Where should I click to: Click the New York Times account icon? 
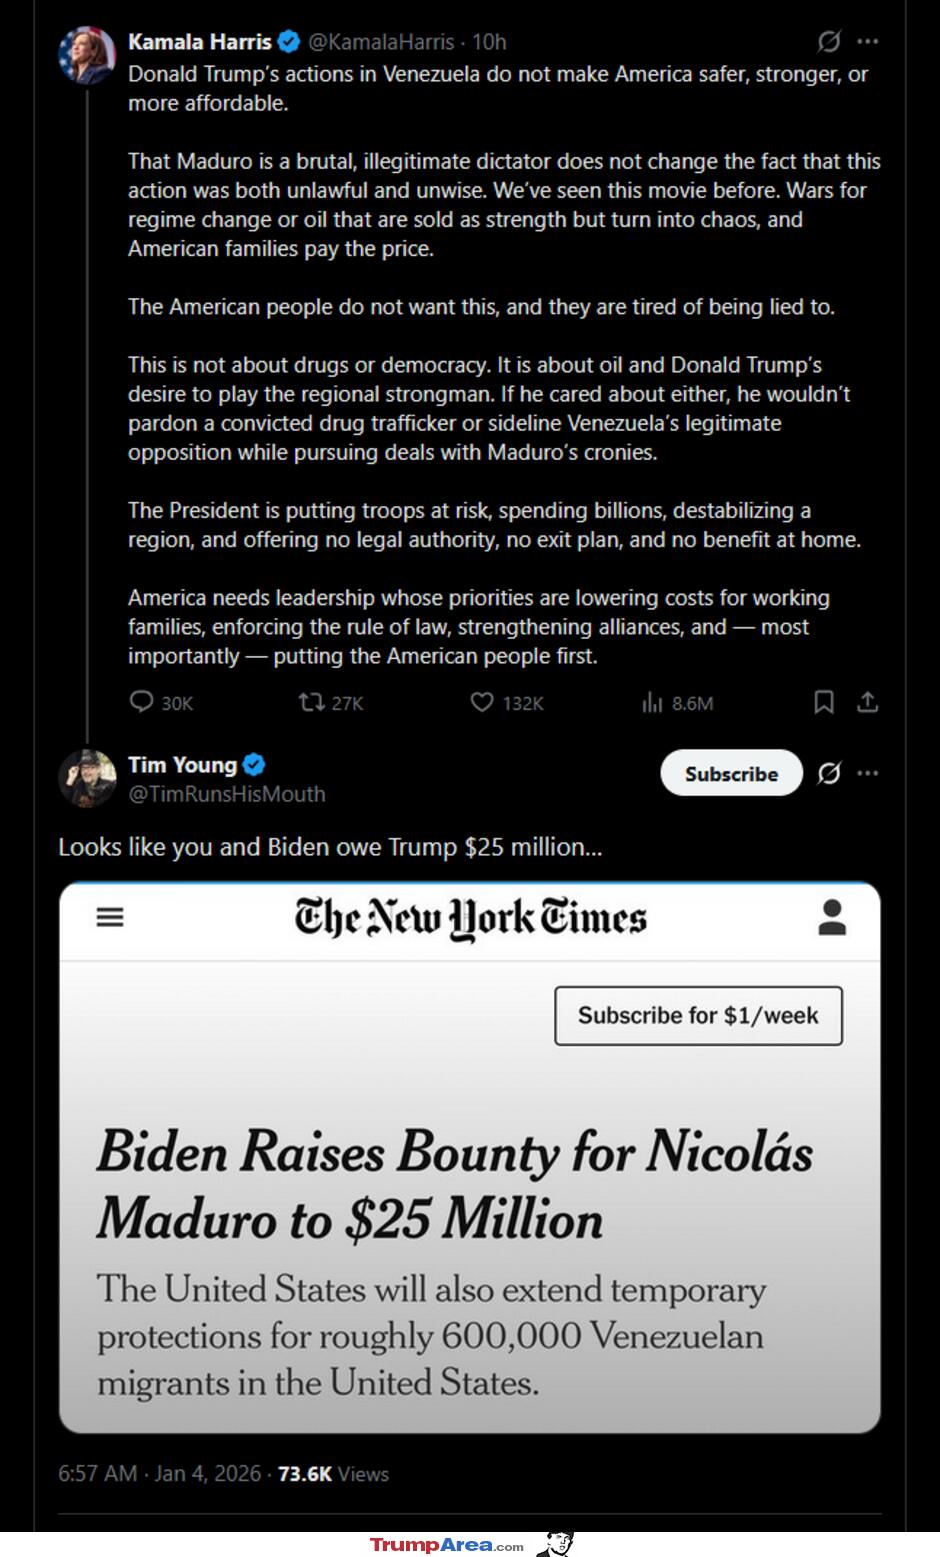tap(832, 917)
